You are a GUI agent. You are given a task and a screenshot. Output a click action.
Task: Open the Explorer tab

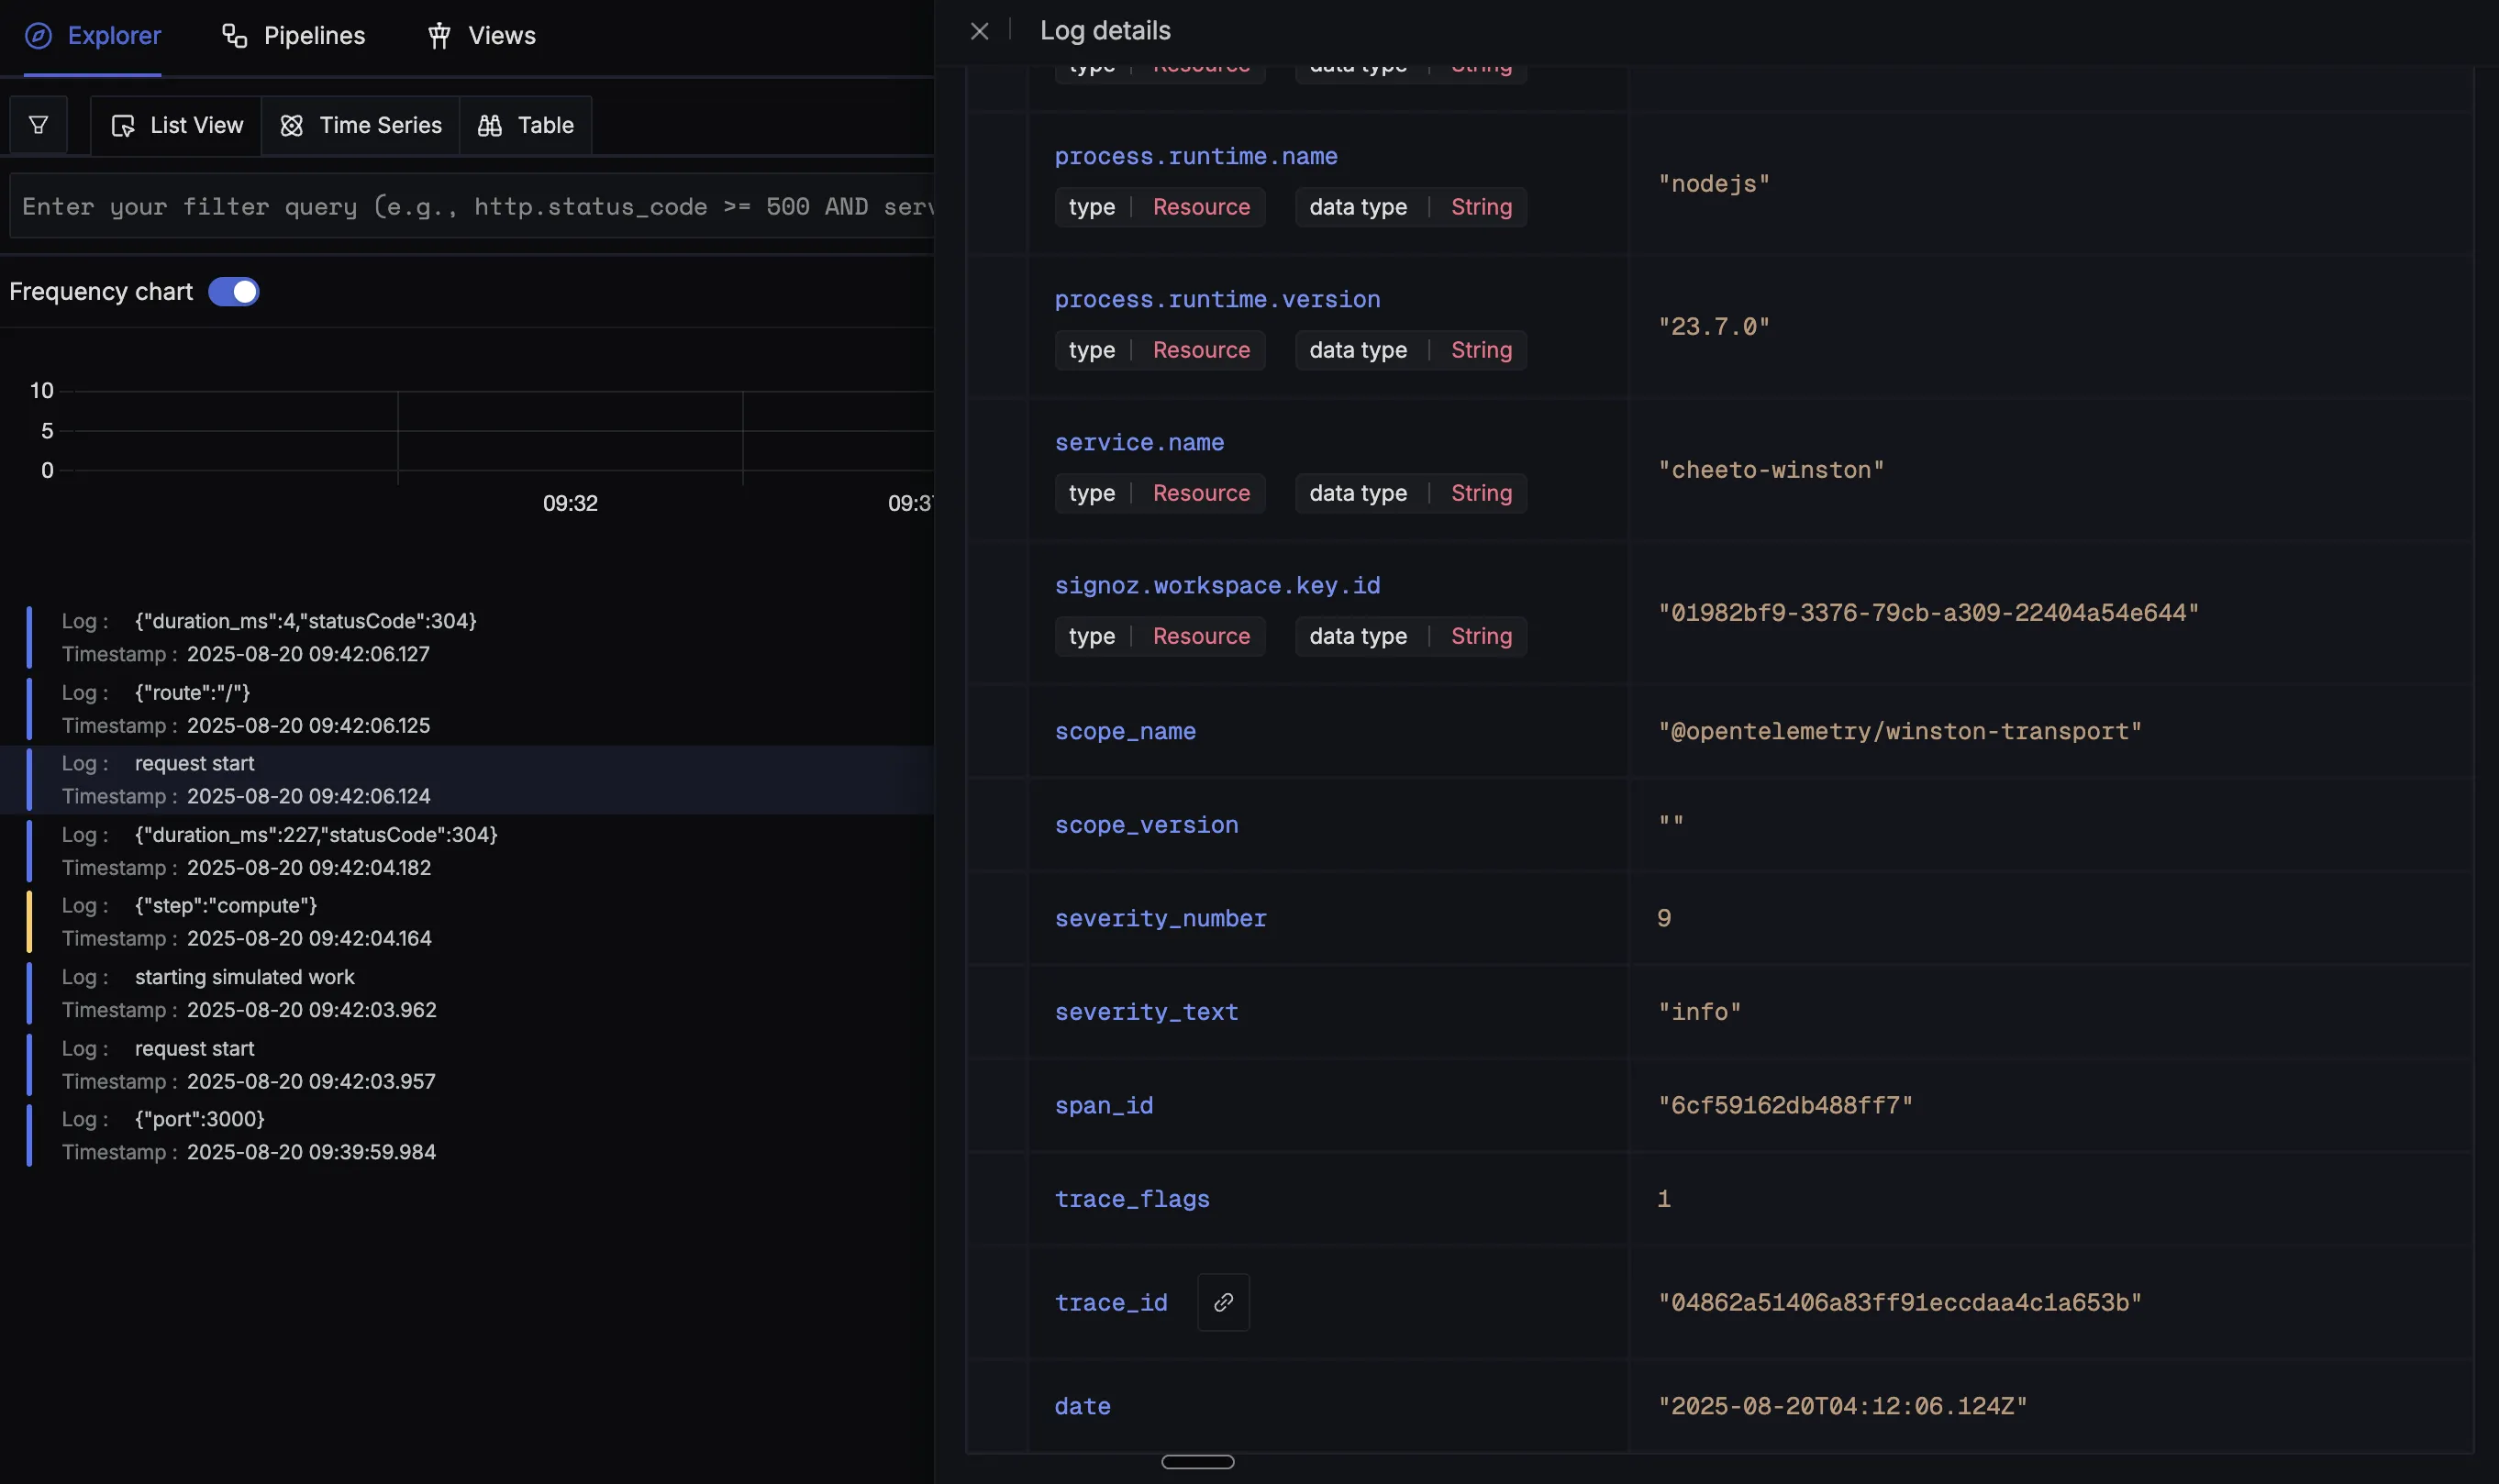tap(93, 36)
